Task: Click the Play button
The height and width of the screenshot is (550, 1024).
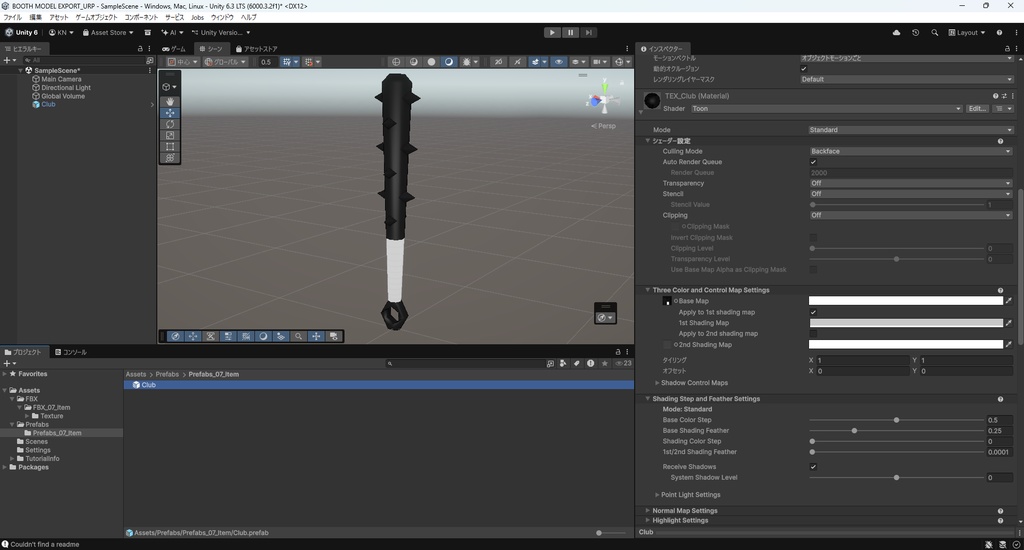Action: [552, 32]
